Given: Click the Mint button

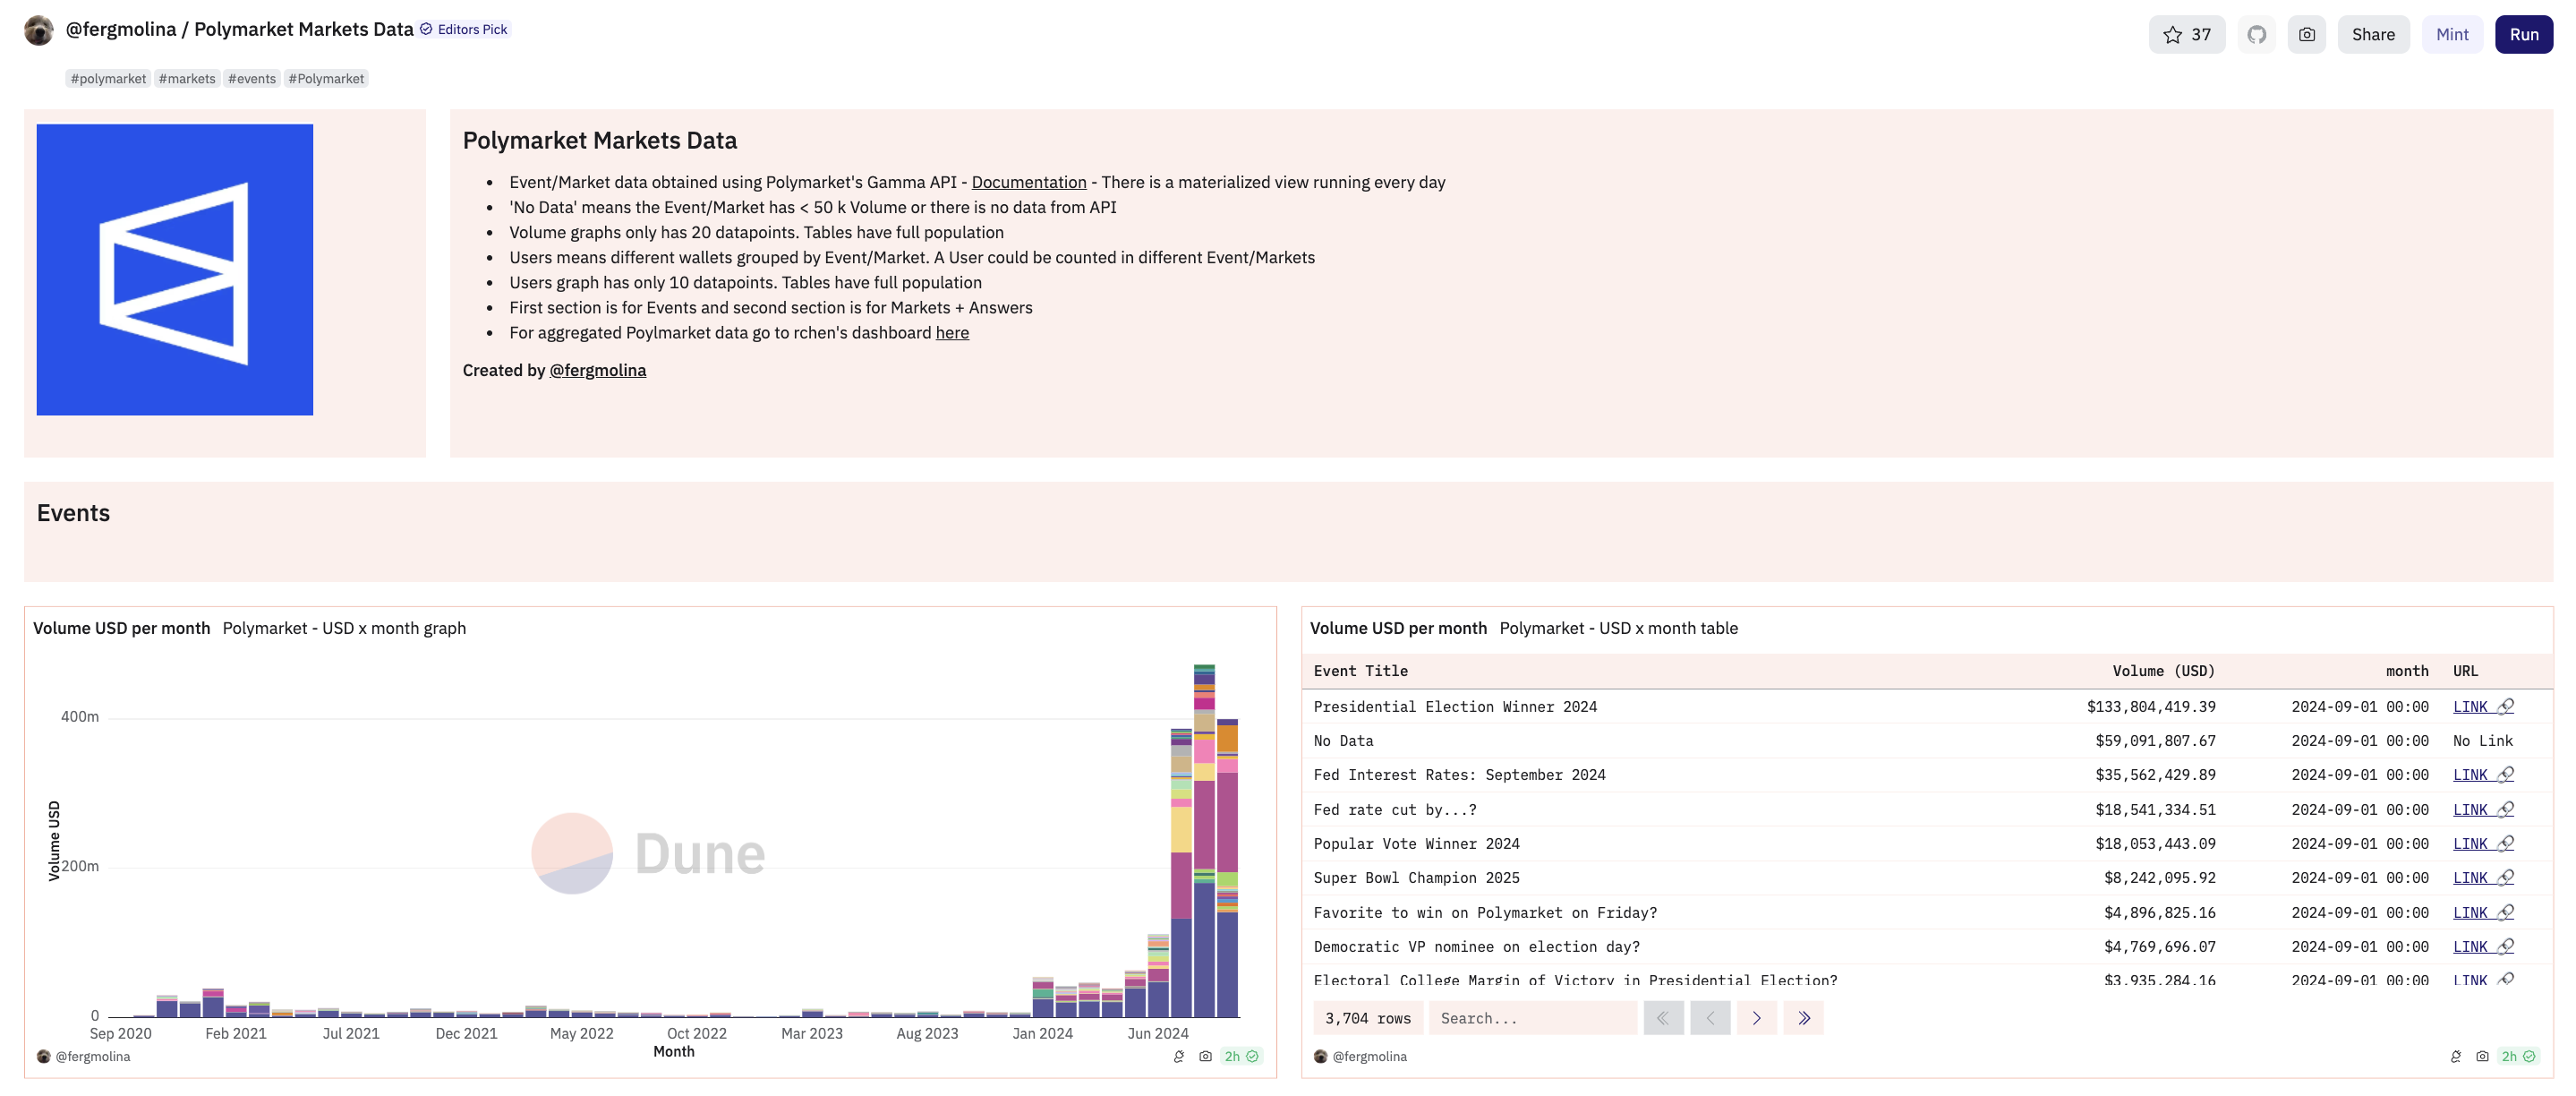Looking at the screenshot, I should click(2451, 34).
